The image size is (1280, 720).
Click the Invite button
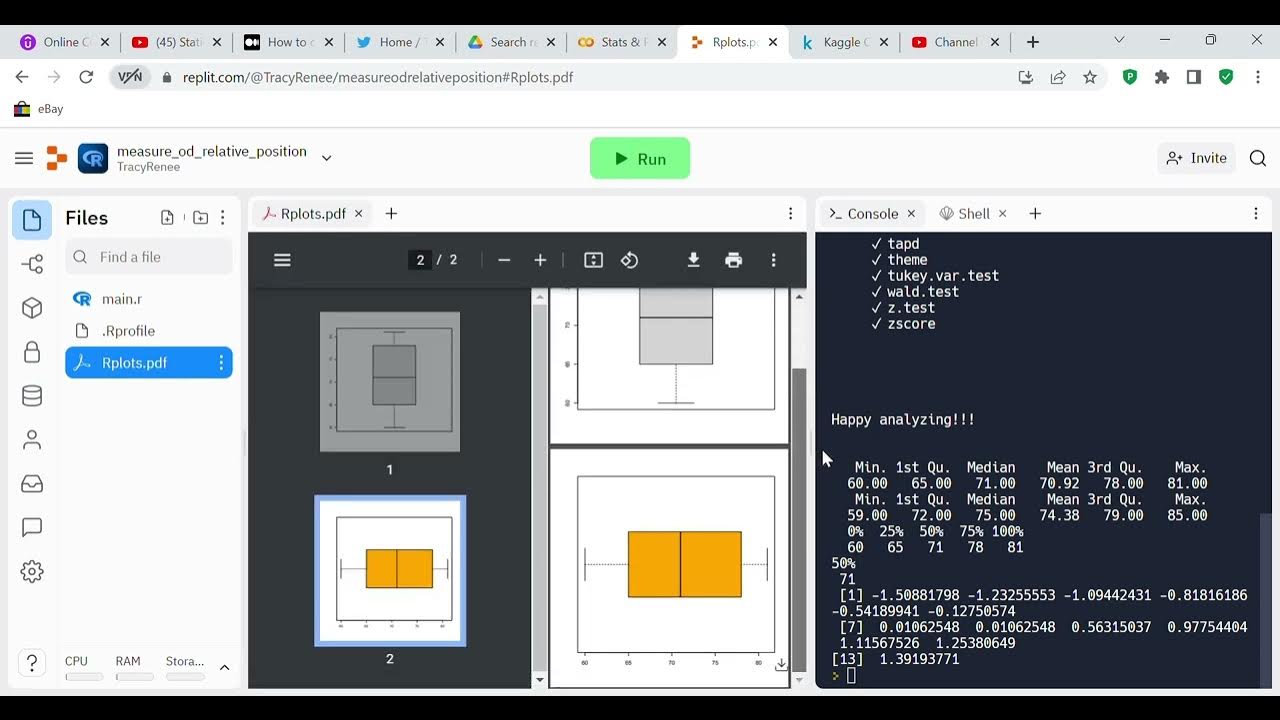pyautogui.click(x=1196, y=158)
